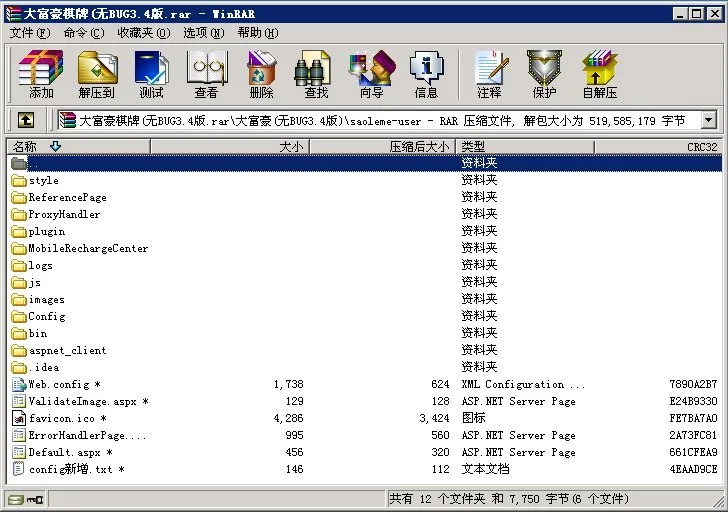
Task: Open the View (查看) toolbar icon
Action: pyautogui.click(x=206, y=74)
